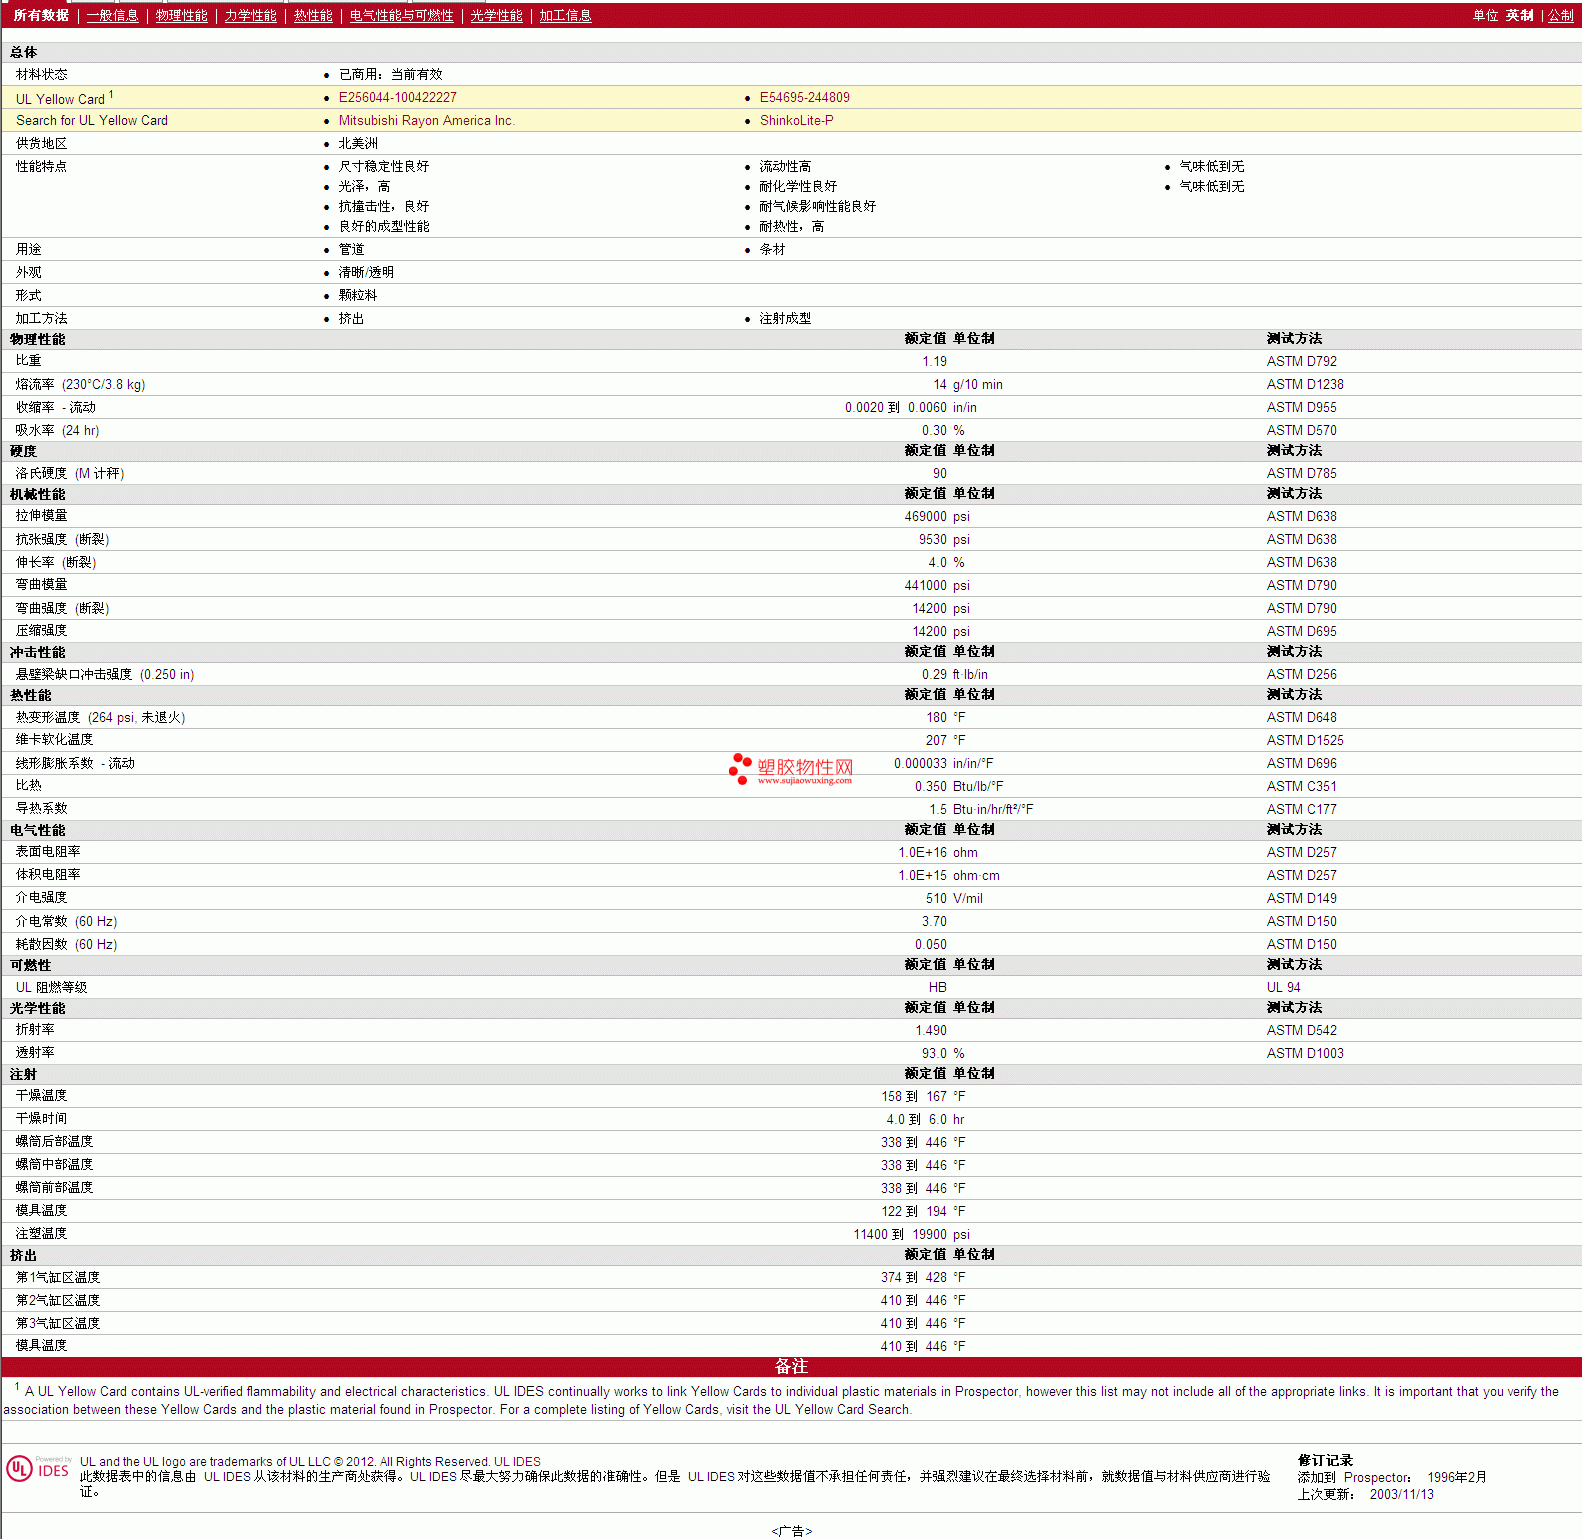Click ASTM D785 test method
Screen dimensions: 1582x1539
[x=1301, y=474]
